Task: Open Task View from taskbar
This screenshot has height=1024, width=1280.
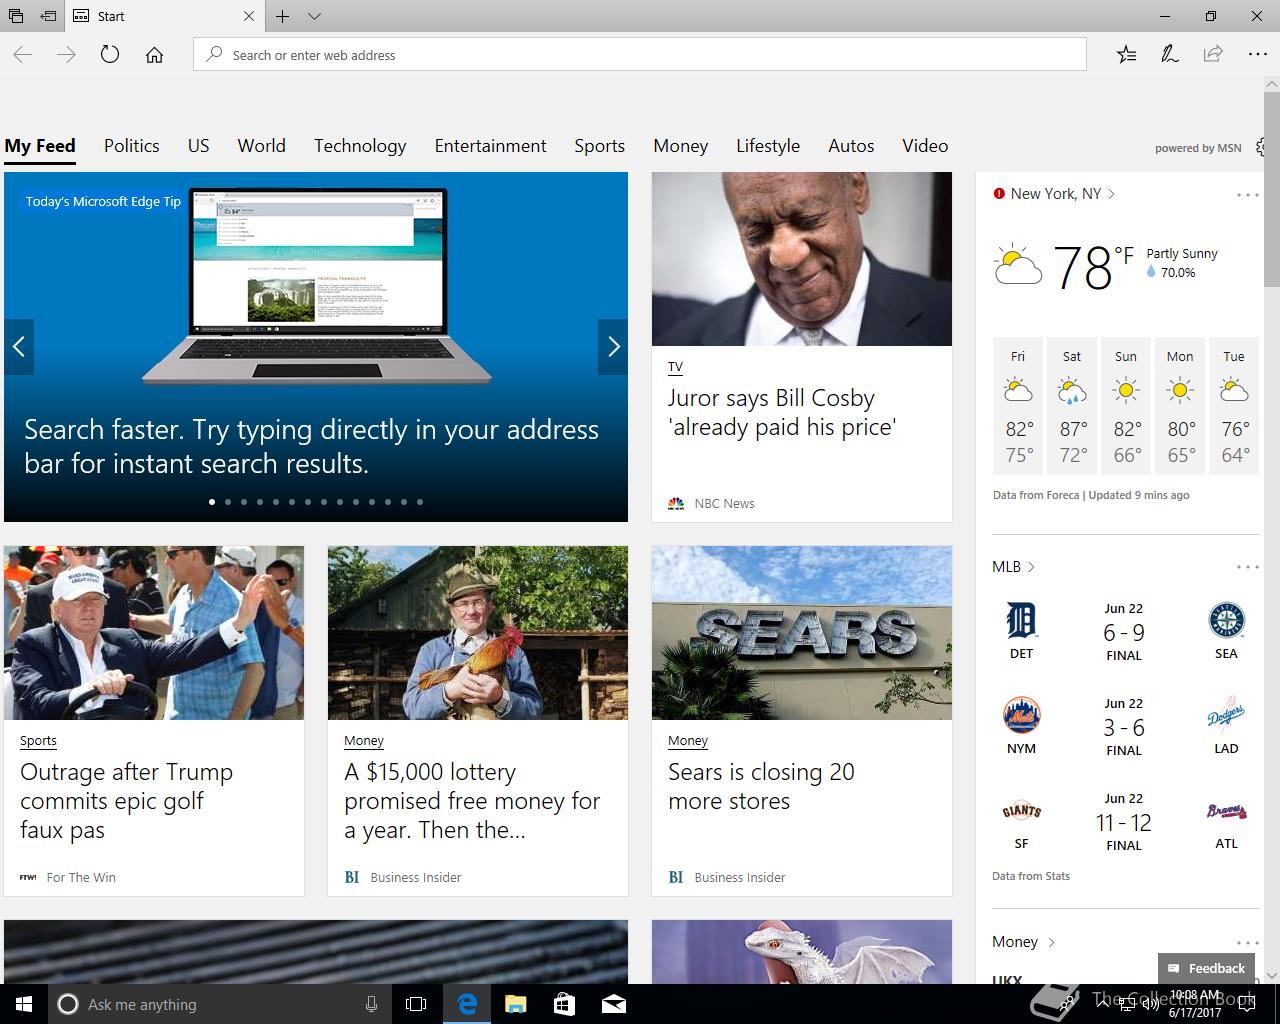Action: (x=416, y=1004)
